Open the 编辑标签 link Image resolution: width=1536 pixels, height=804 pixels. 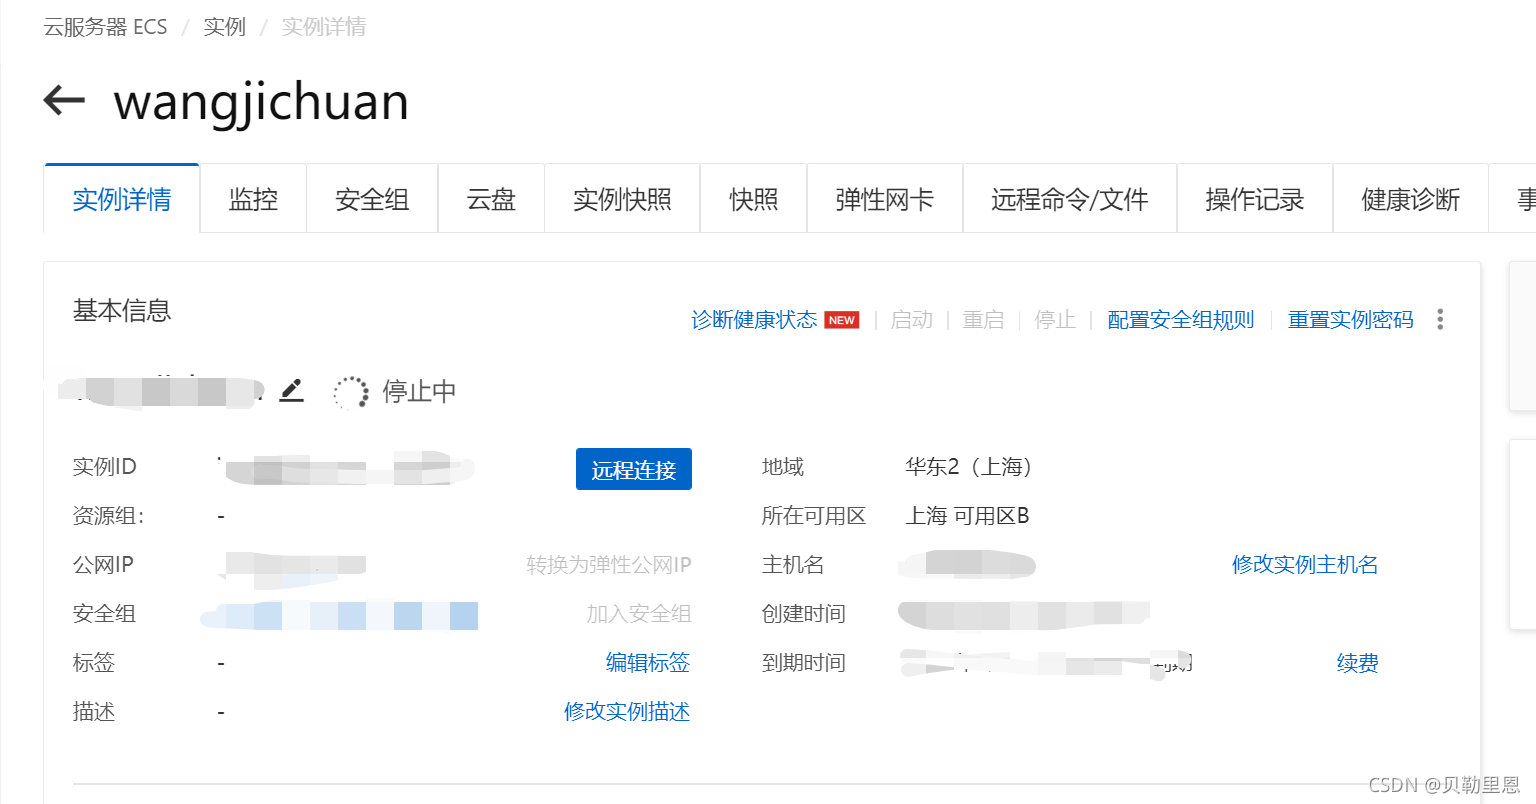[648, 663]
